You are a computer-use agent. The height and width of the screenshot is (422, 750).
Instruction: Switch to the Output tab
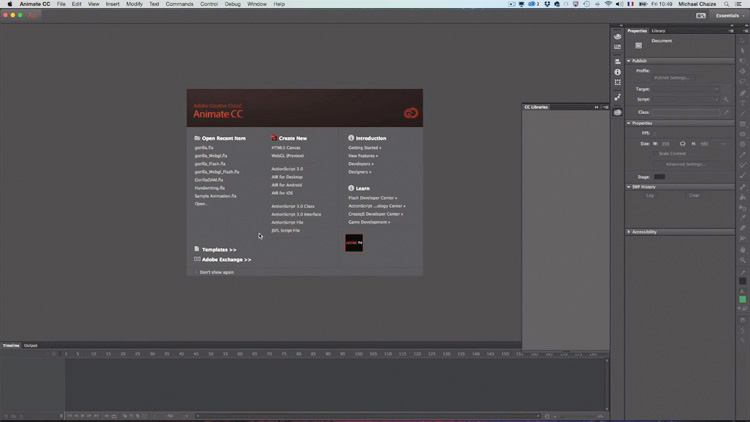pos(31,345)
